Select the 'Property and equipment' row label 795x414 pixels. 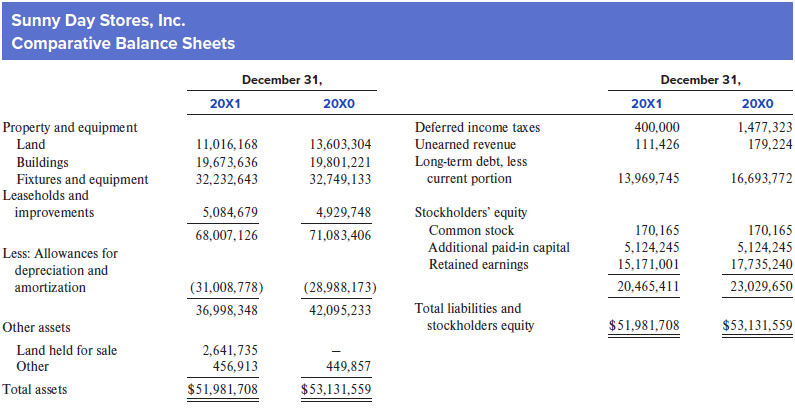[70, 127]
